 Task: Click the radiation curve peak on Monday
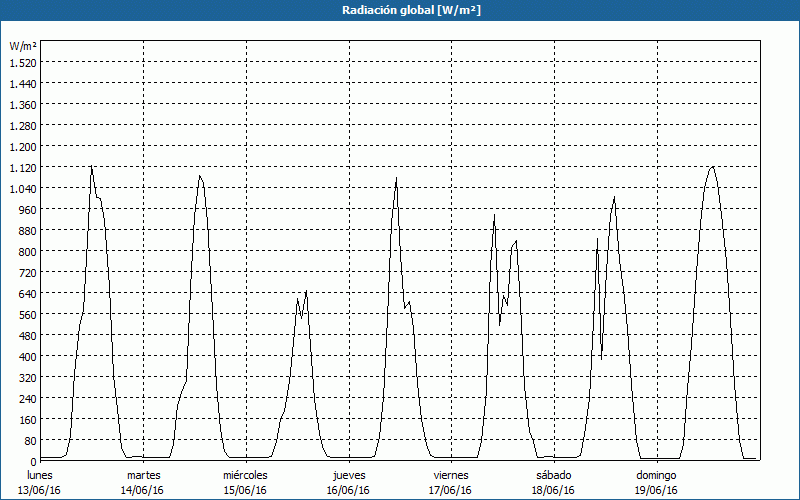[91, 167]
